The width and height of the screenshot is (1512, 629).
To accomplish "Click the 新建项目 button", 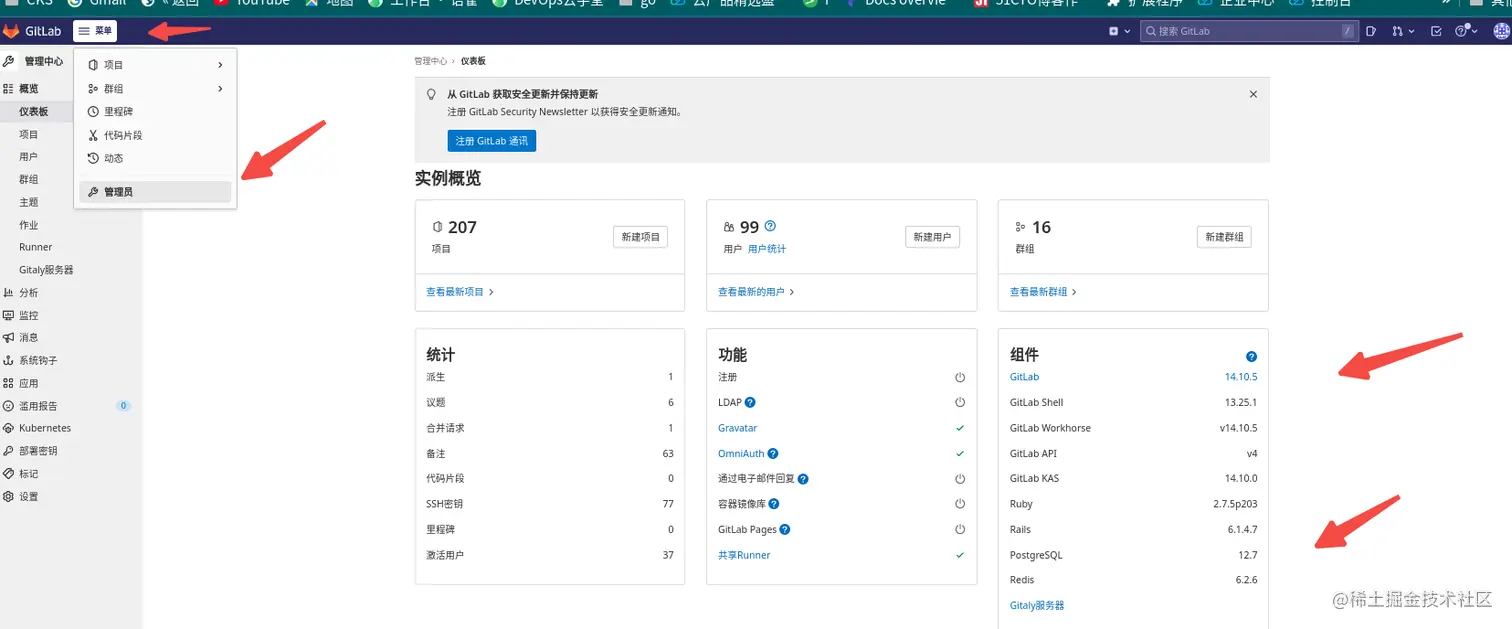I will click(x=640, y=237).
